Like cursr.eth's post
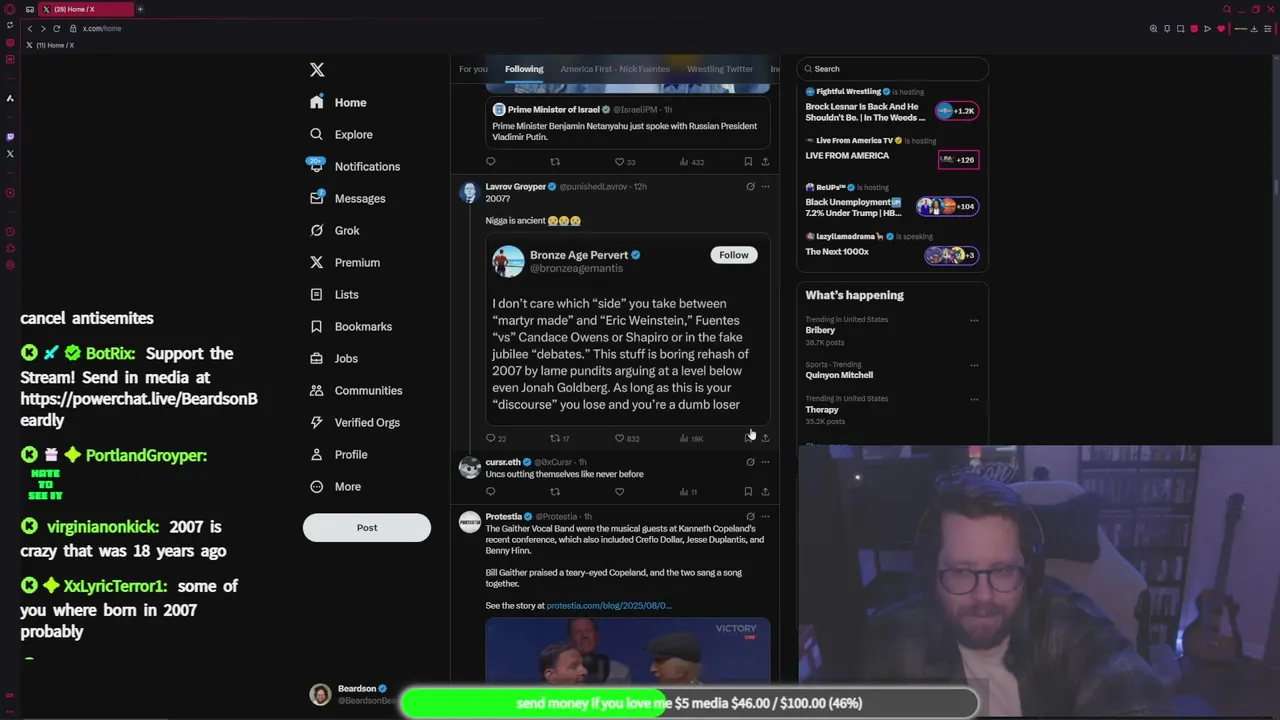The width and height of the screenshot is (1280, 720). click(619, 491)
